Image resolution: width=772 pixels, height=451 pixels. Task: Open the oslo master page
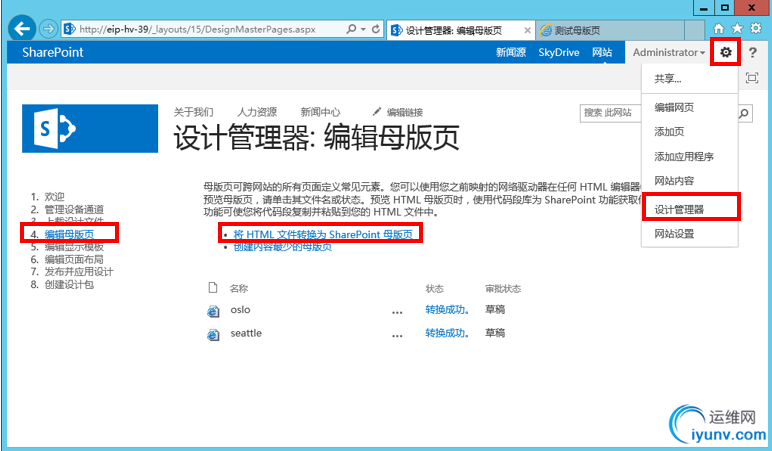[x=240, y=310]
